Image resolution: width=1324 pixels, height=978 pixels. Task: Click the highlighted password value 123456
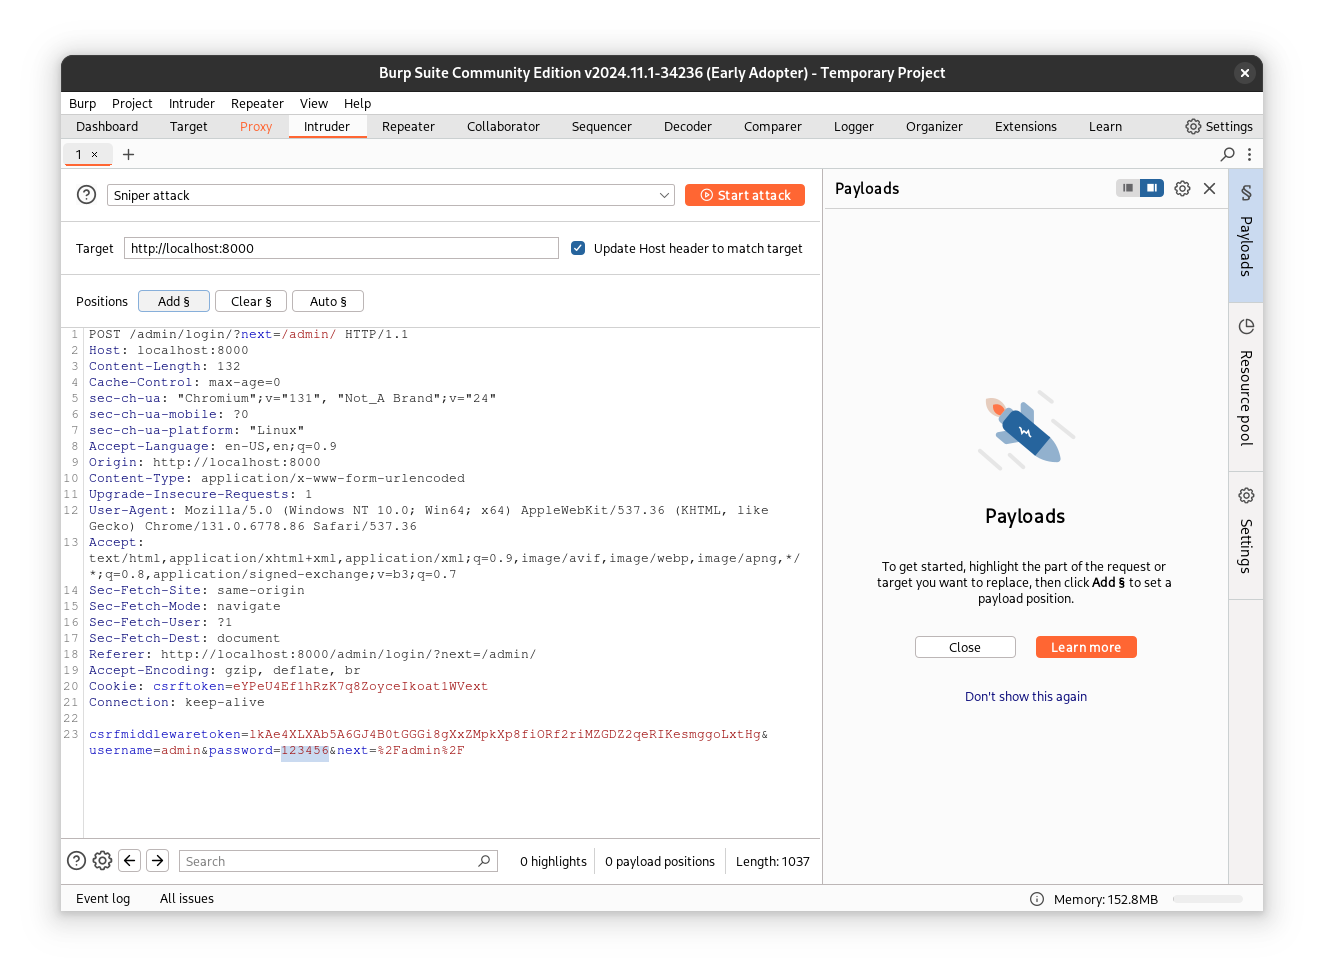[305, 751]
